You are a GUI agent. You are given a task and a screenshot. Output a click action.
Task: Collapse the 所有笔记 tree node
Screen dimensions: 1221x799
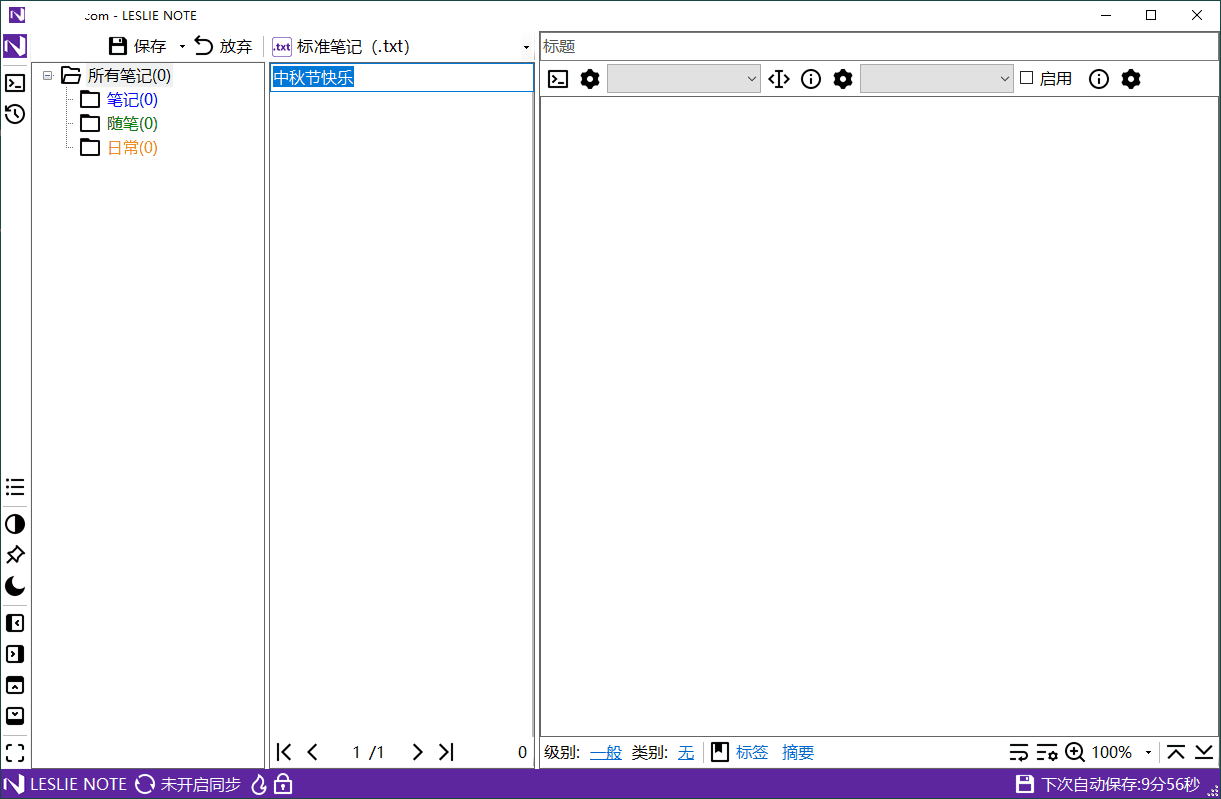click(x=47, y=76)
